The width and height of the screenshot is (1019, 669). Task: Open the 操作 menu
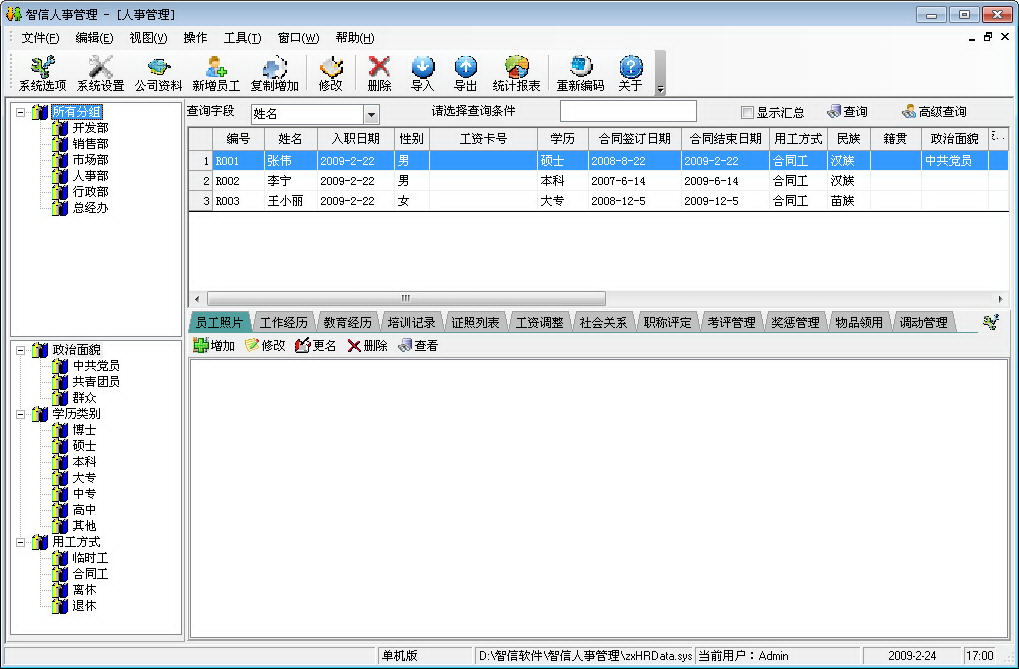[195, 38]
